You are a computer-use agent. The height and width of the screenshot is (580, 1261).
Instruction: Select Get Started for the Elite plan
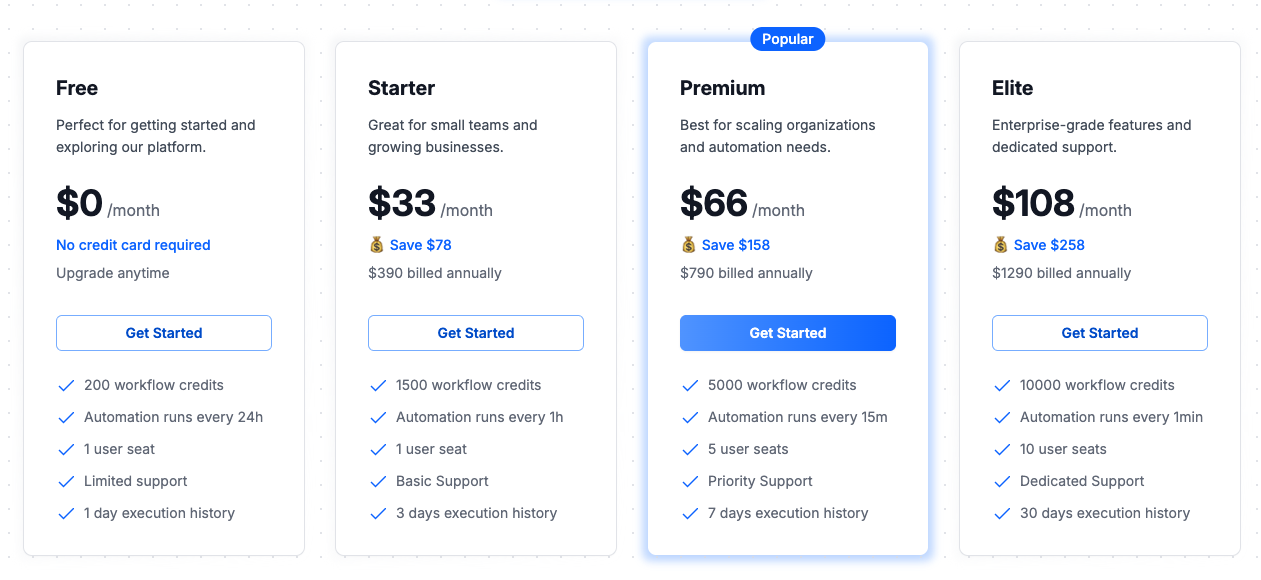(1100, 333)
